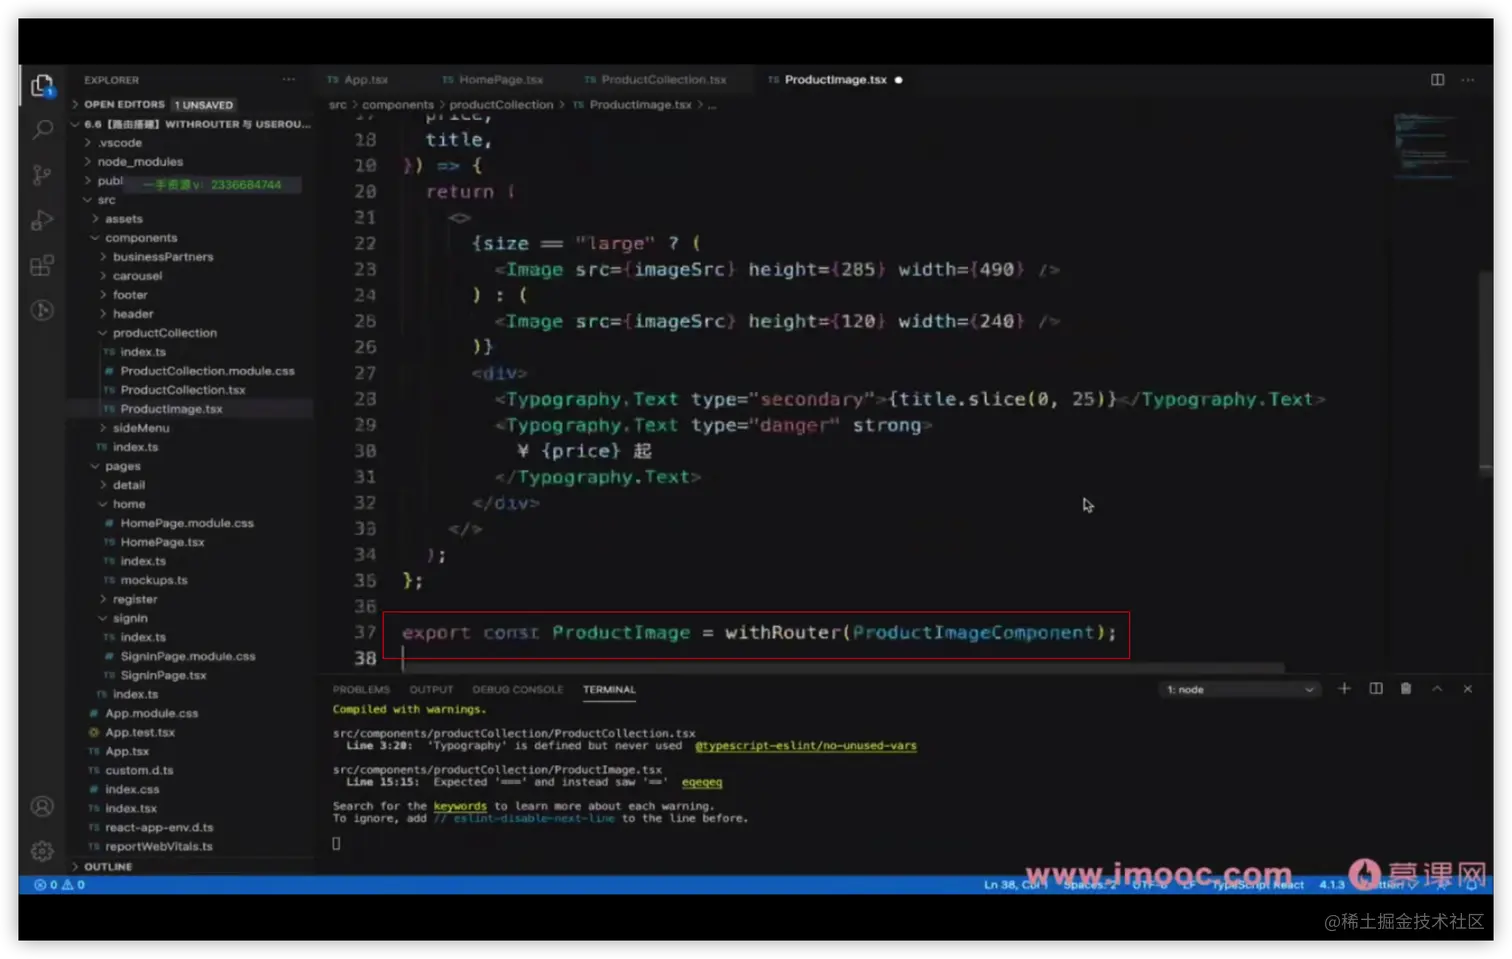Expand the register folder
This screenshot has height=959, width=1512.
point(135,599)
